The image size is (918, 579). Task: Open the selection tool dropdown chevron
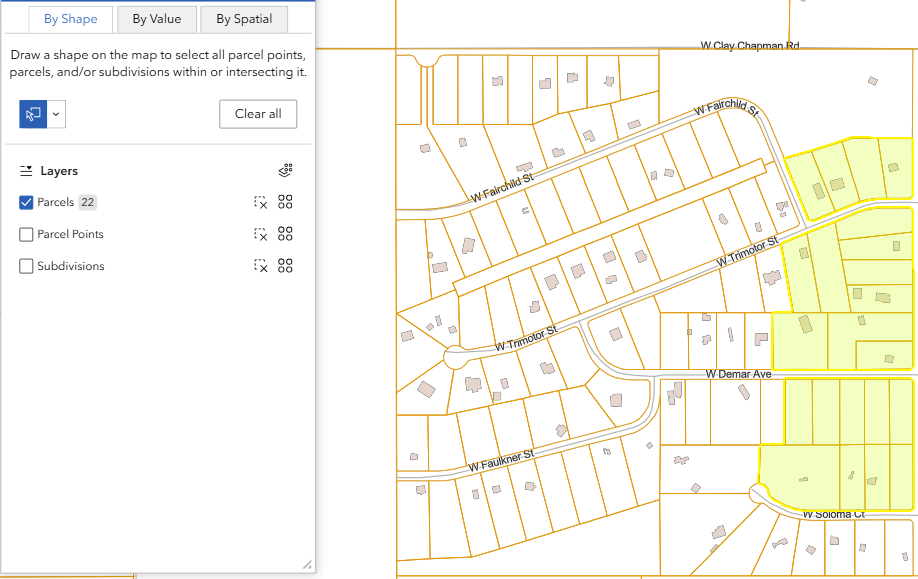point(56,113)
